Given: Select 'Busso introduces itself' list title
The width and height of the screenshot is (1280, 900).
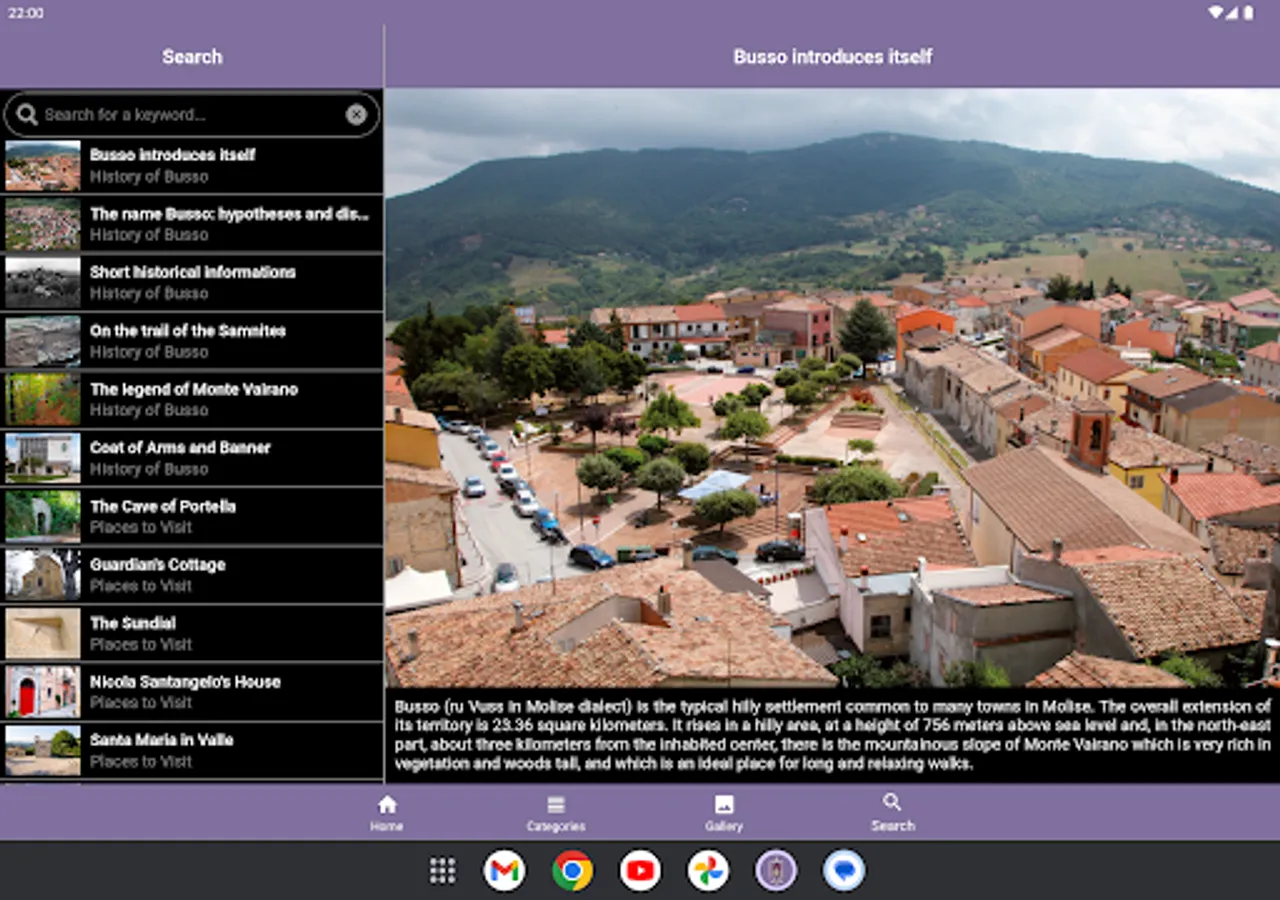Looking at the screenshot, I should [173, 155].
